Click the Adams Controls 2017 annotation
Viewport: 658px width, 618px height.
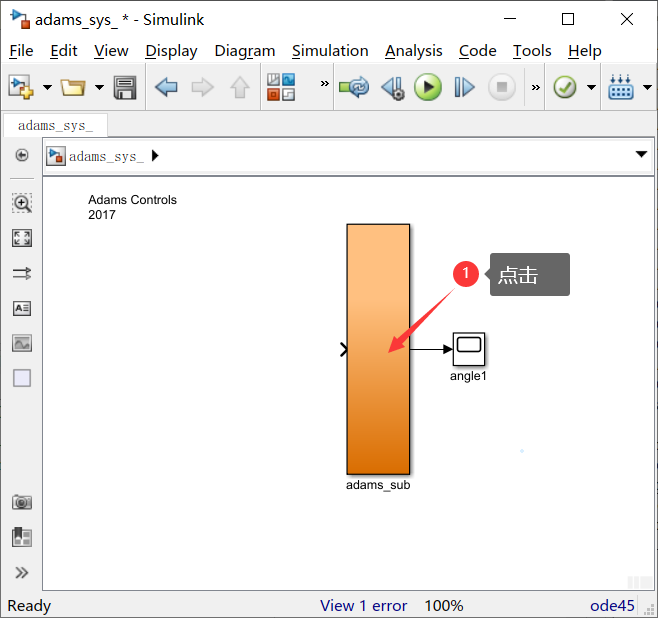coord(132,207)
